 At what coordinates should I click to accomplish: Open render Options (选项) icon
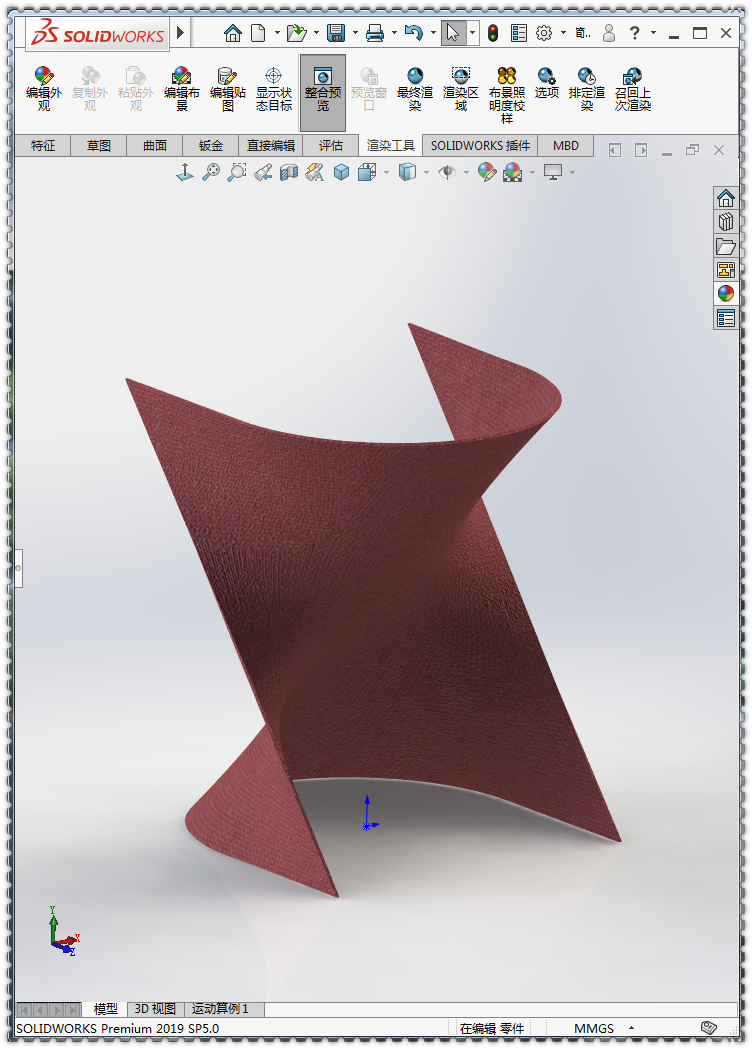[546, 82]
